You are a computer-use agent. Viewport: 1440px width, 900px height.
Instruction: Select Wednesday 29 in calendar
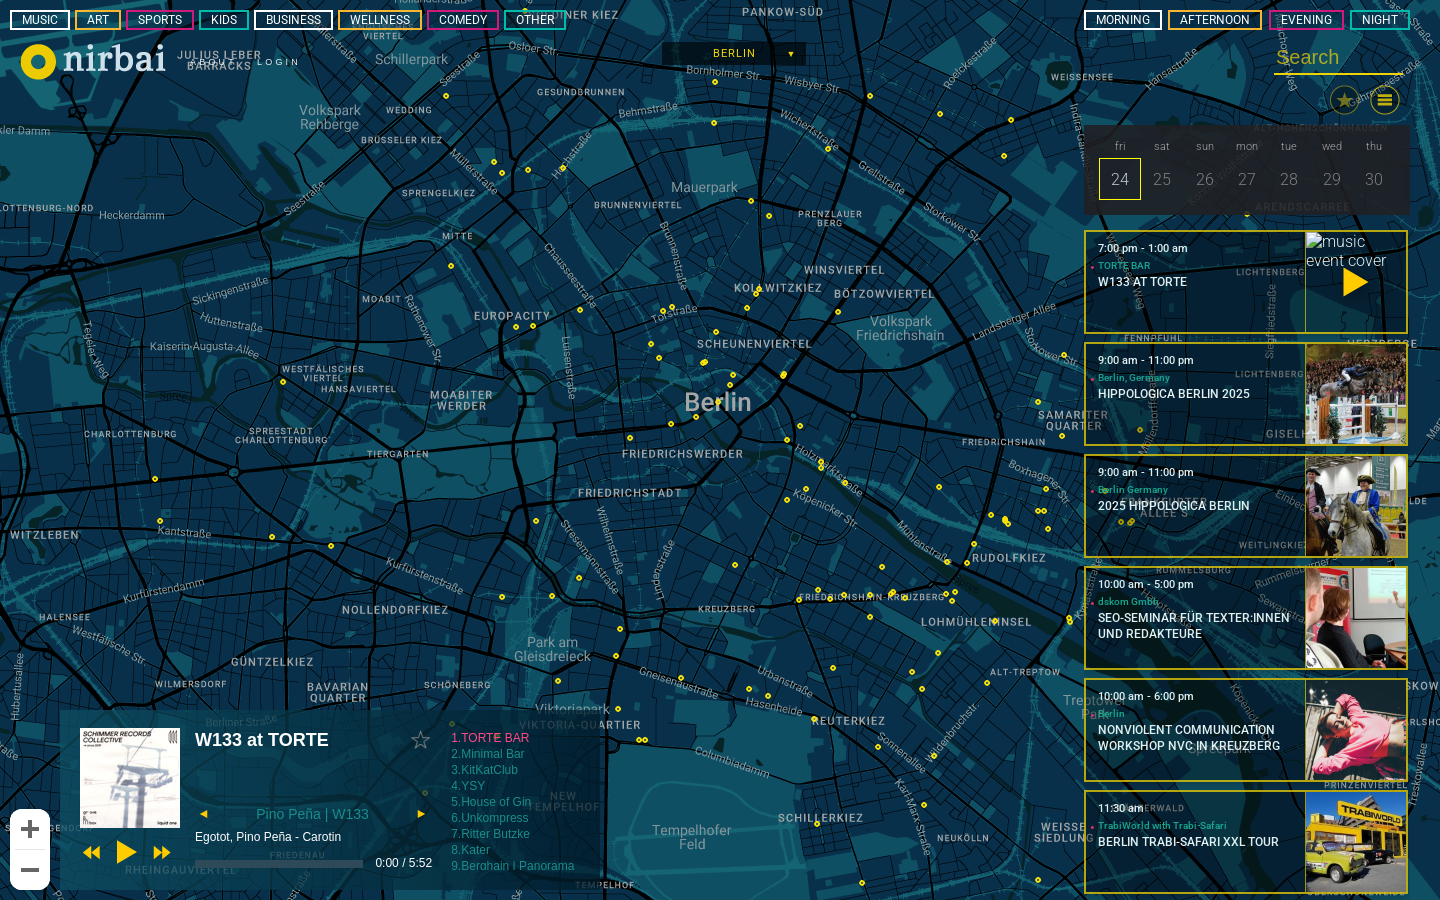pos(1332,179)
